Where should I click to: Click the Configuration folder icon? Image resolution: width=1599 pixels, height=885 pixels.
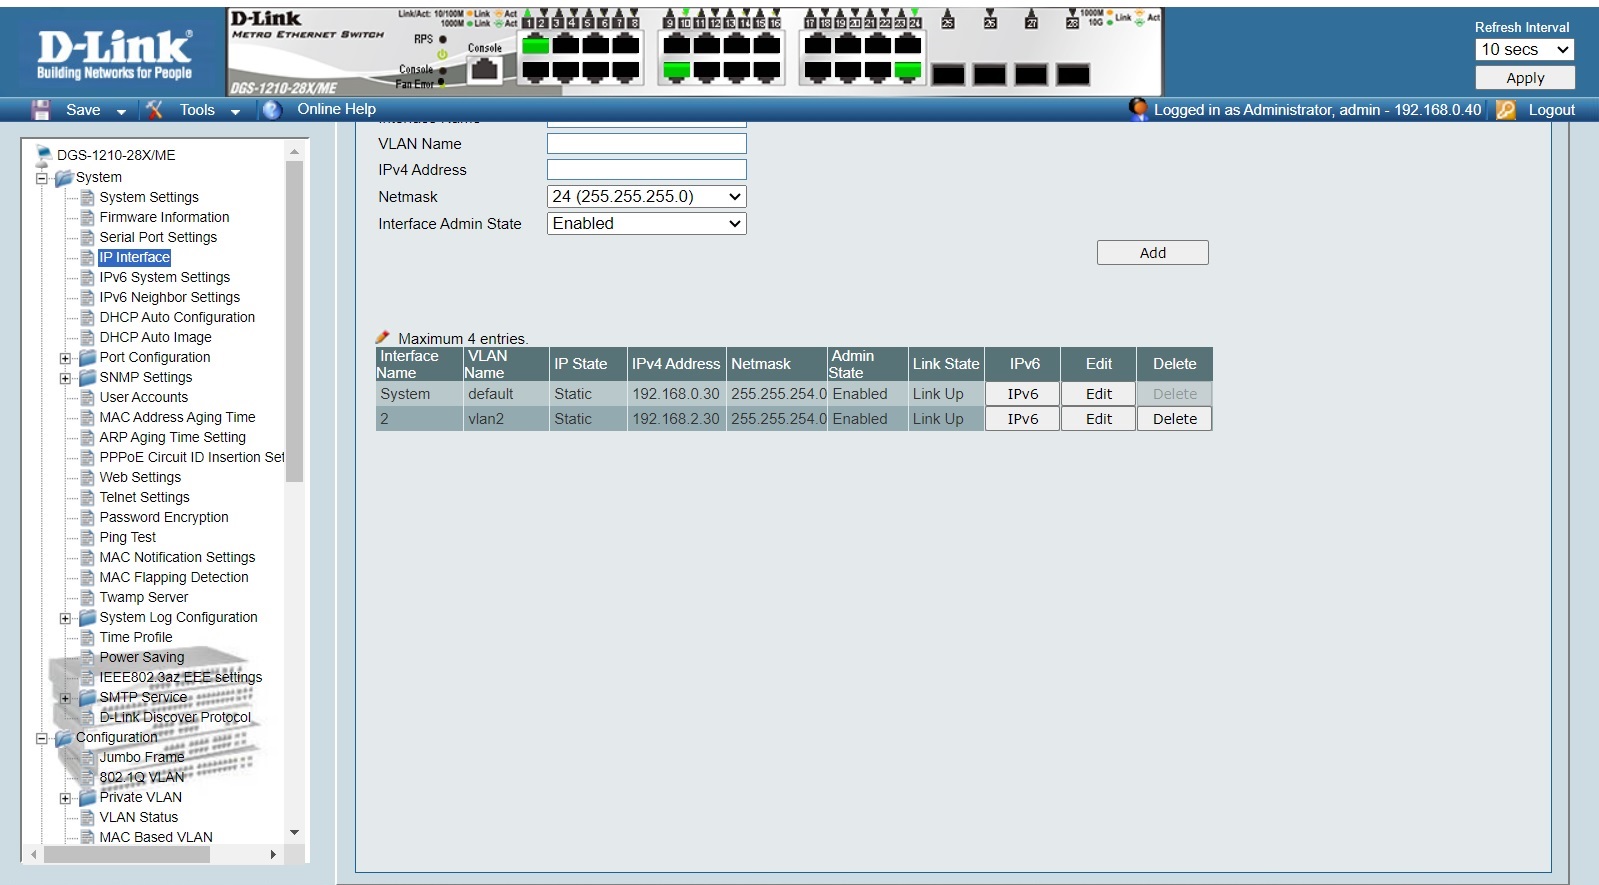[64, 738]
